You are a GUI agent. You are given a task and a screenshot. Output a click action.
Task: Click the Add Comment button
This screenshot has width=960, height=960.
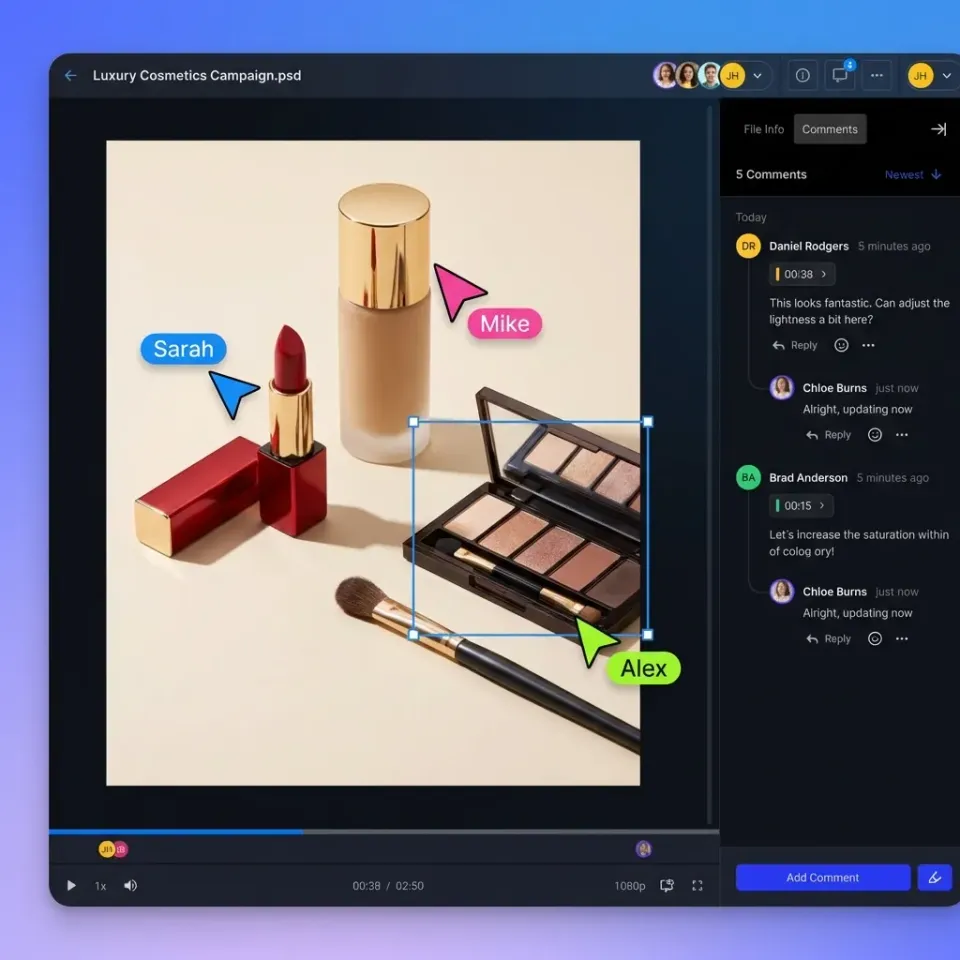point(822,877)
